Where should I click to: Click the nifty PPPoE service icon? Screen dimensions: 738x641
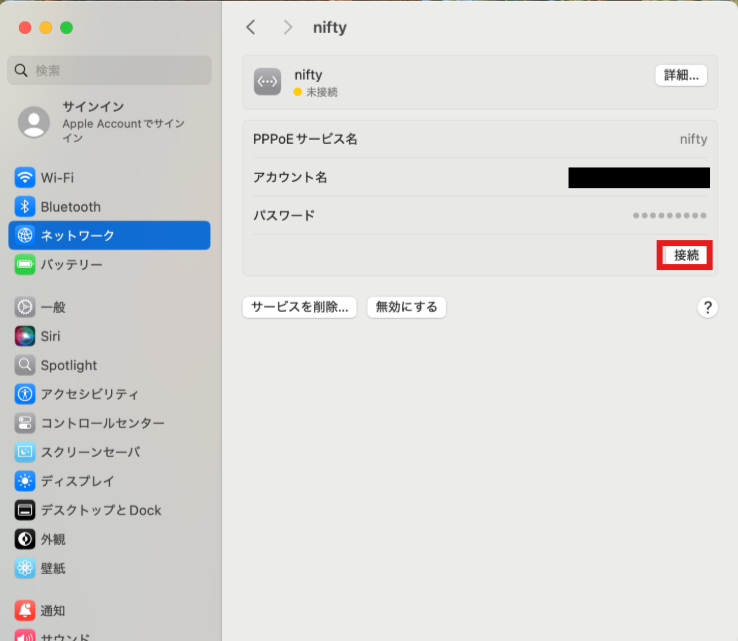(267, 81)
